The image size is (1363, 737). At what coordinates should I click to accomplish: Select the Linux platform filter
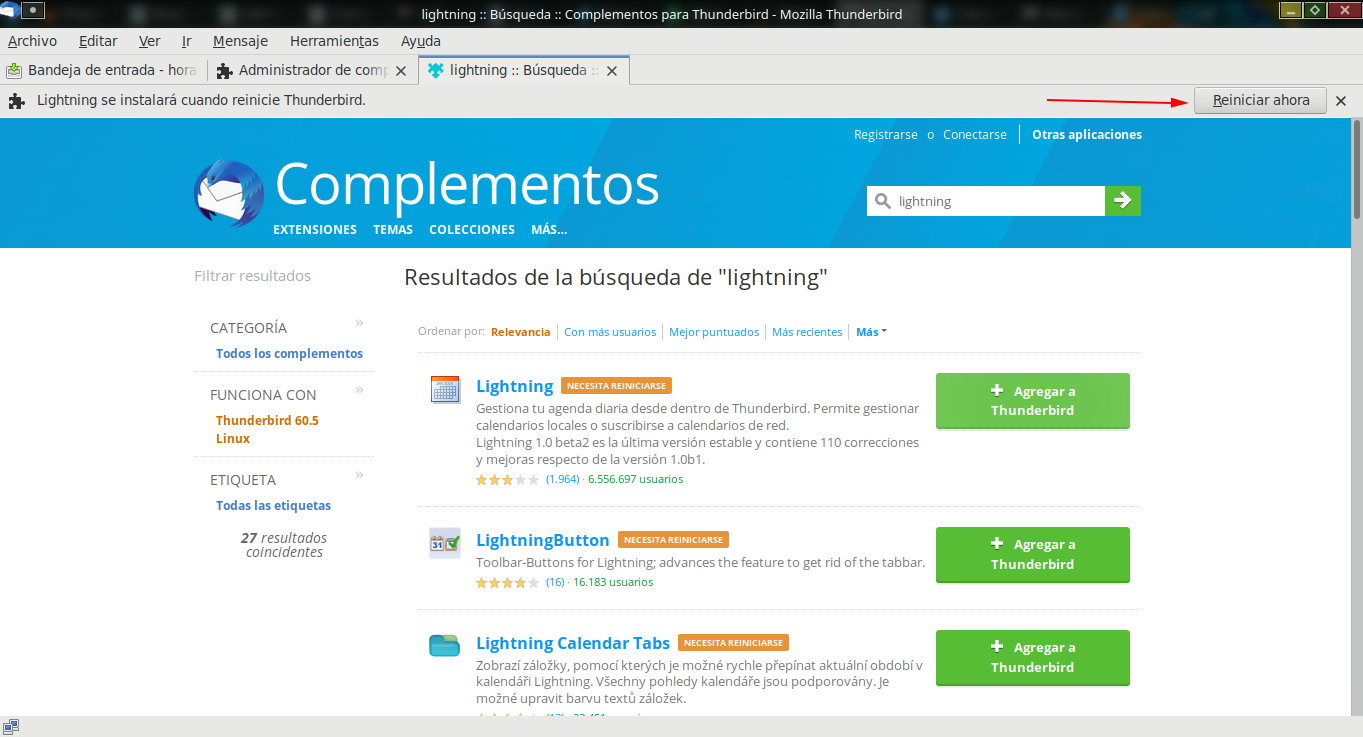tap(233, 439)
